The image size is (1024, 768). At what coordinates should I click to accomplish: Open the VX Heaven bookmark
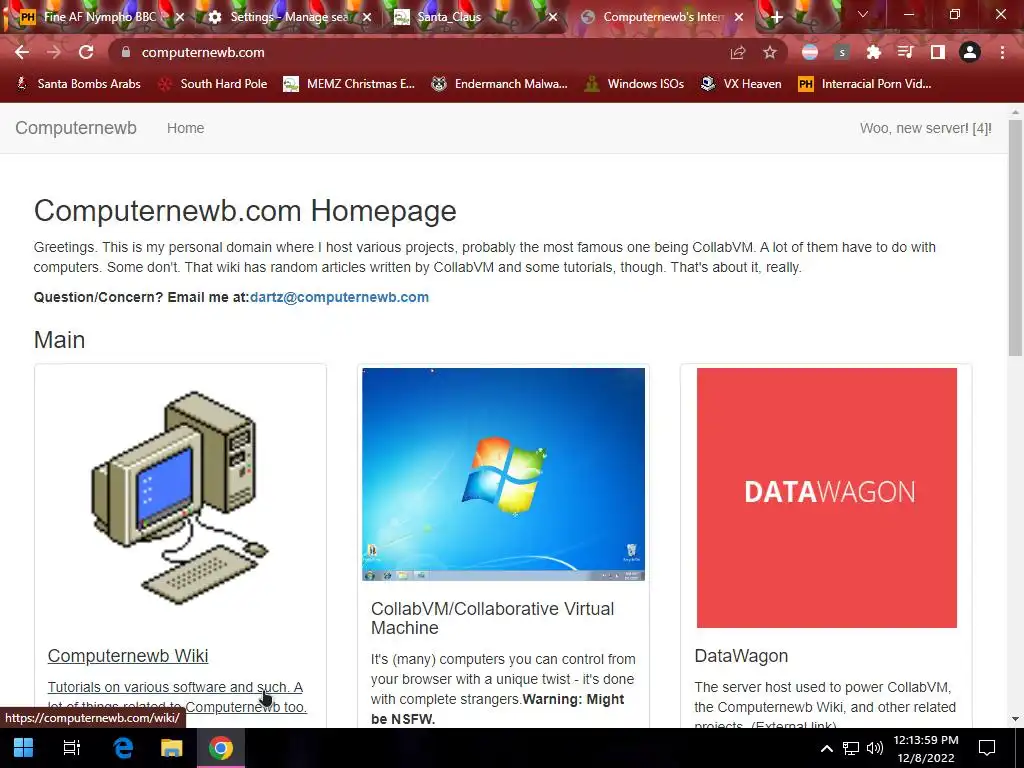click(x=741, y=84)
